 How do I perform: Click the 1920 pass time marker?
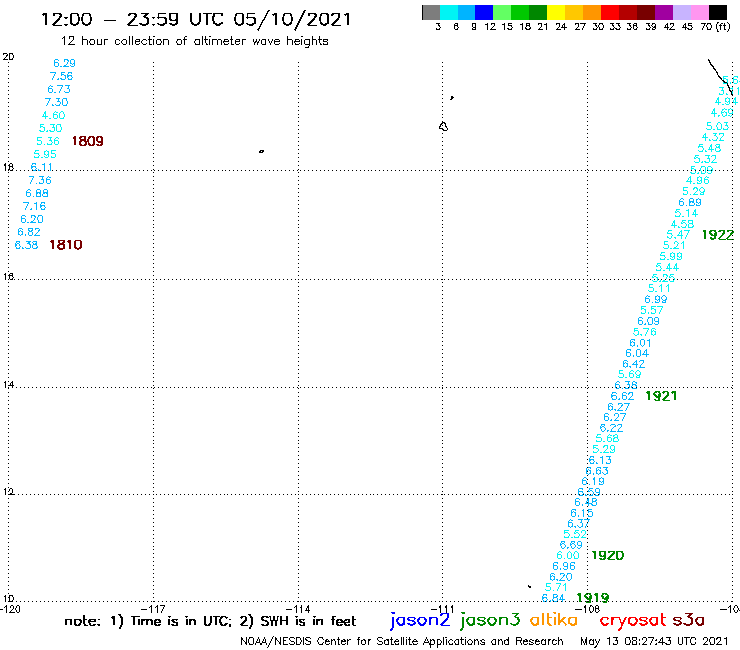[x=607, y=556]
